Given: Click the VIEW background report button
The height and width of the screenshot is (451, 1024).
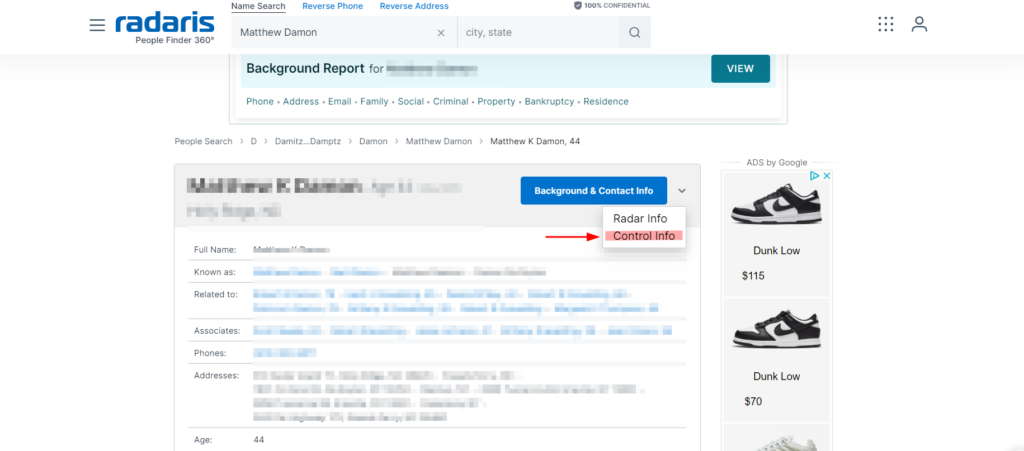Looking at the screenshot, I should click(740, 69).
